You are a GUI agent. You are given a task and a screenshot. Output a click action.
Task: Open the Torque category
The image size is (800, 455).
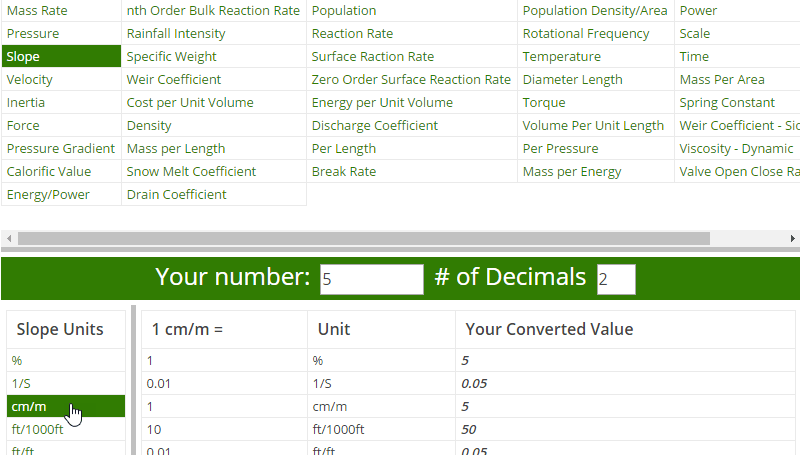click(x=544, y=103)
